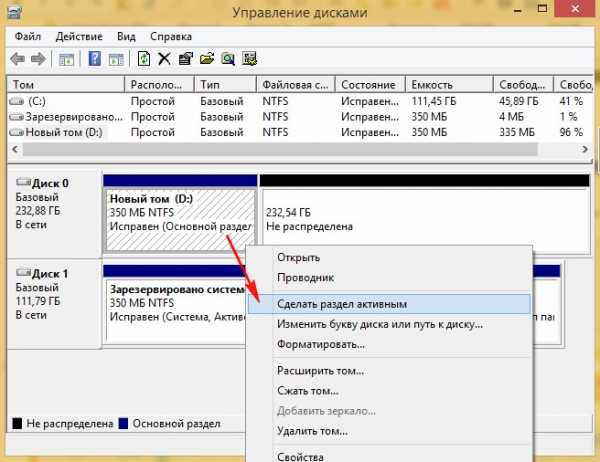Choose Свойства in the context menu
The height and width of the screenshot is (462, 600).
pos(389,455)
